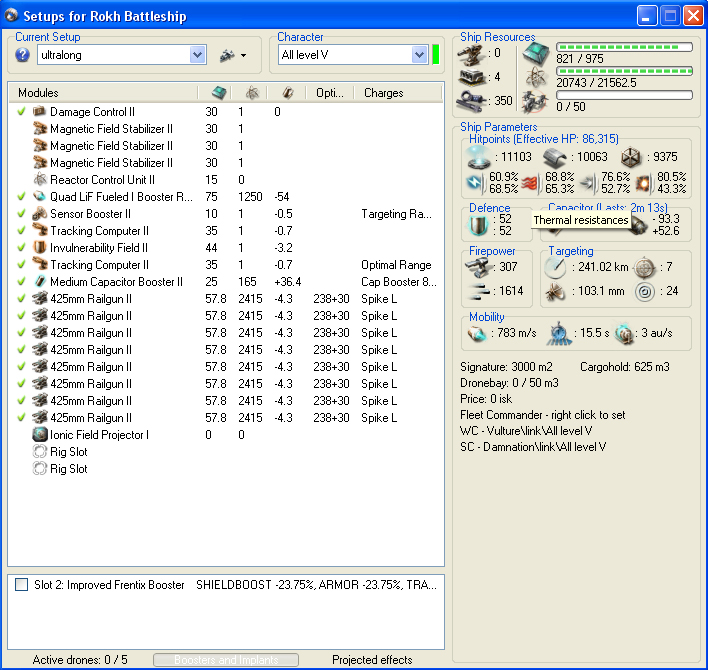Click the explosive resistance icon
The image size is (708, 670).
pyautogui.click(x=643, y=182)
